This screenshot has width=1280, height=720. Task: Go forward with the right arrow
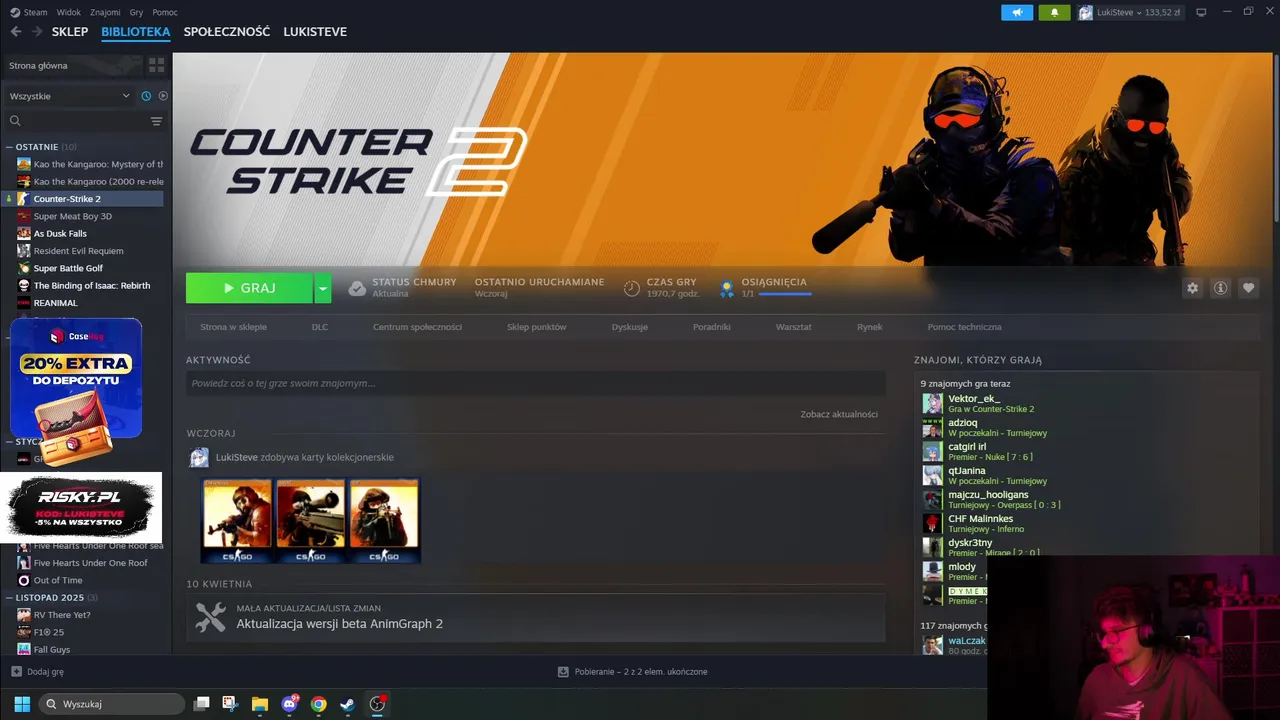coord(37,32)
